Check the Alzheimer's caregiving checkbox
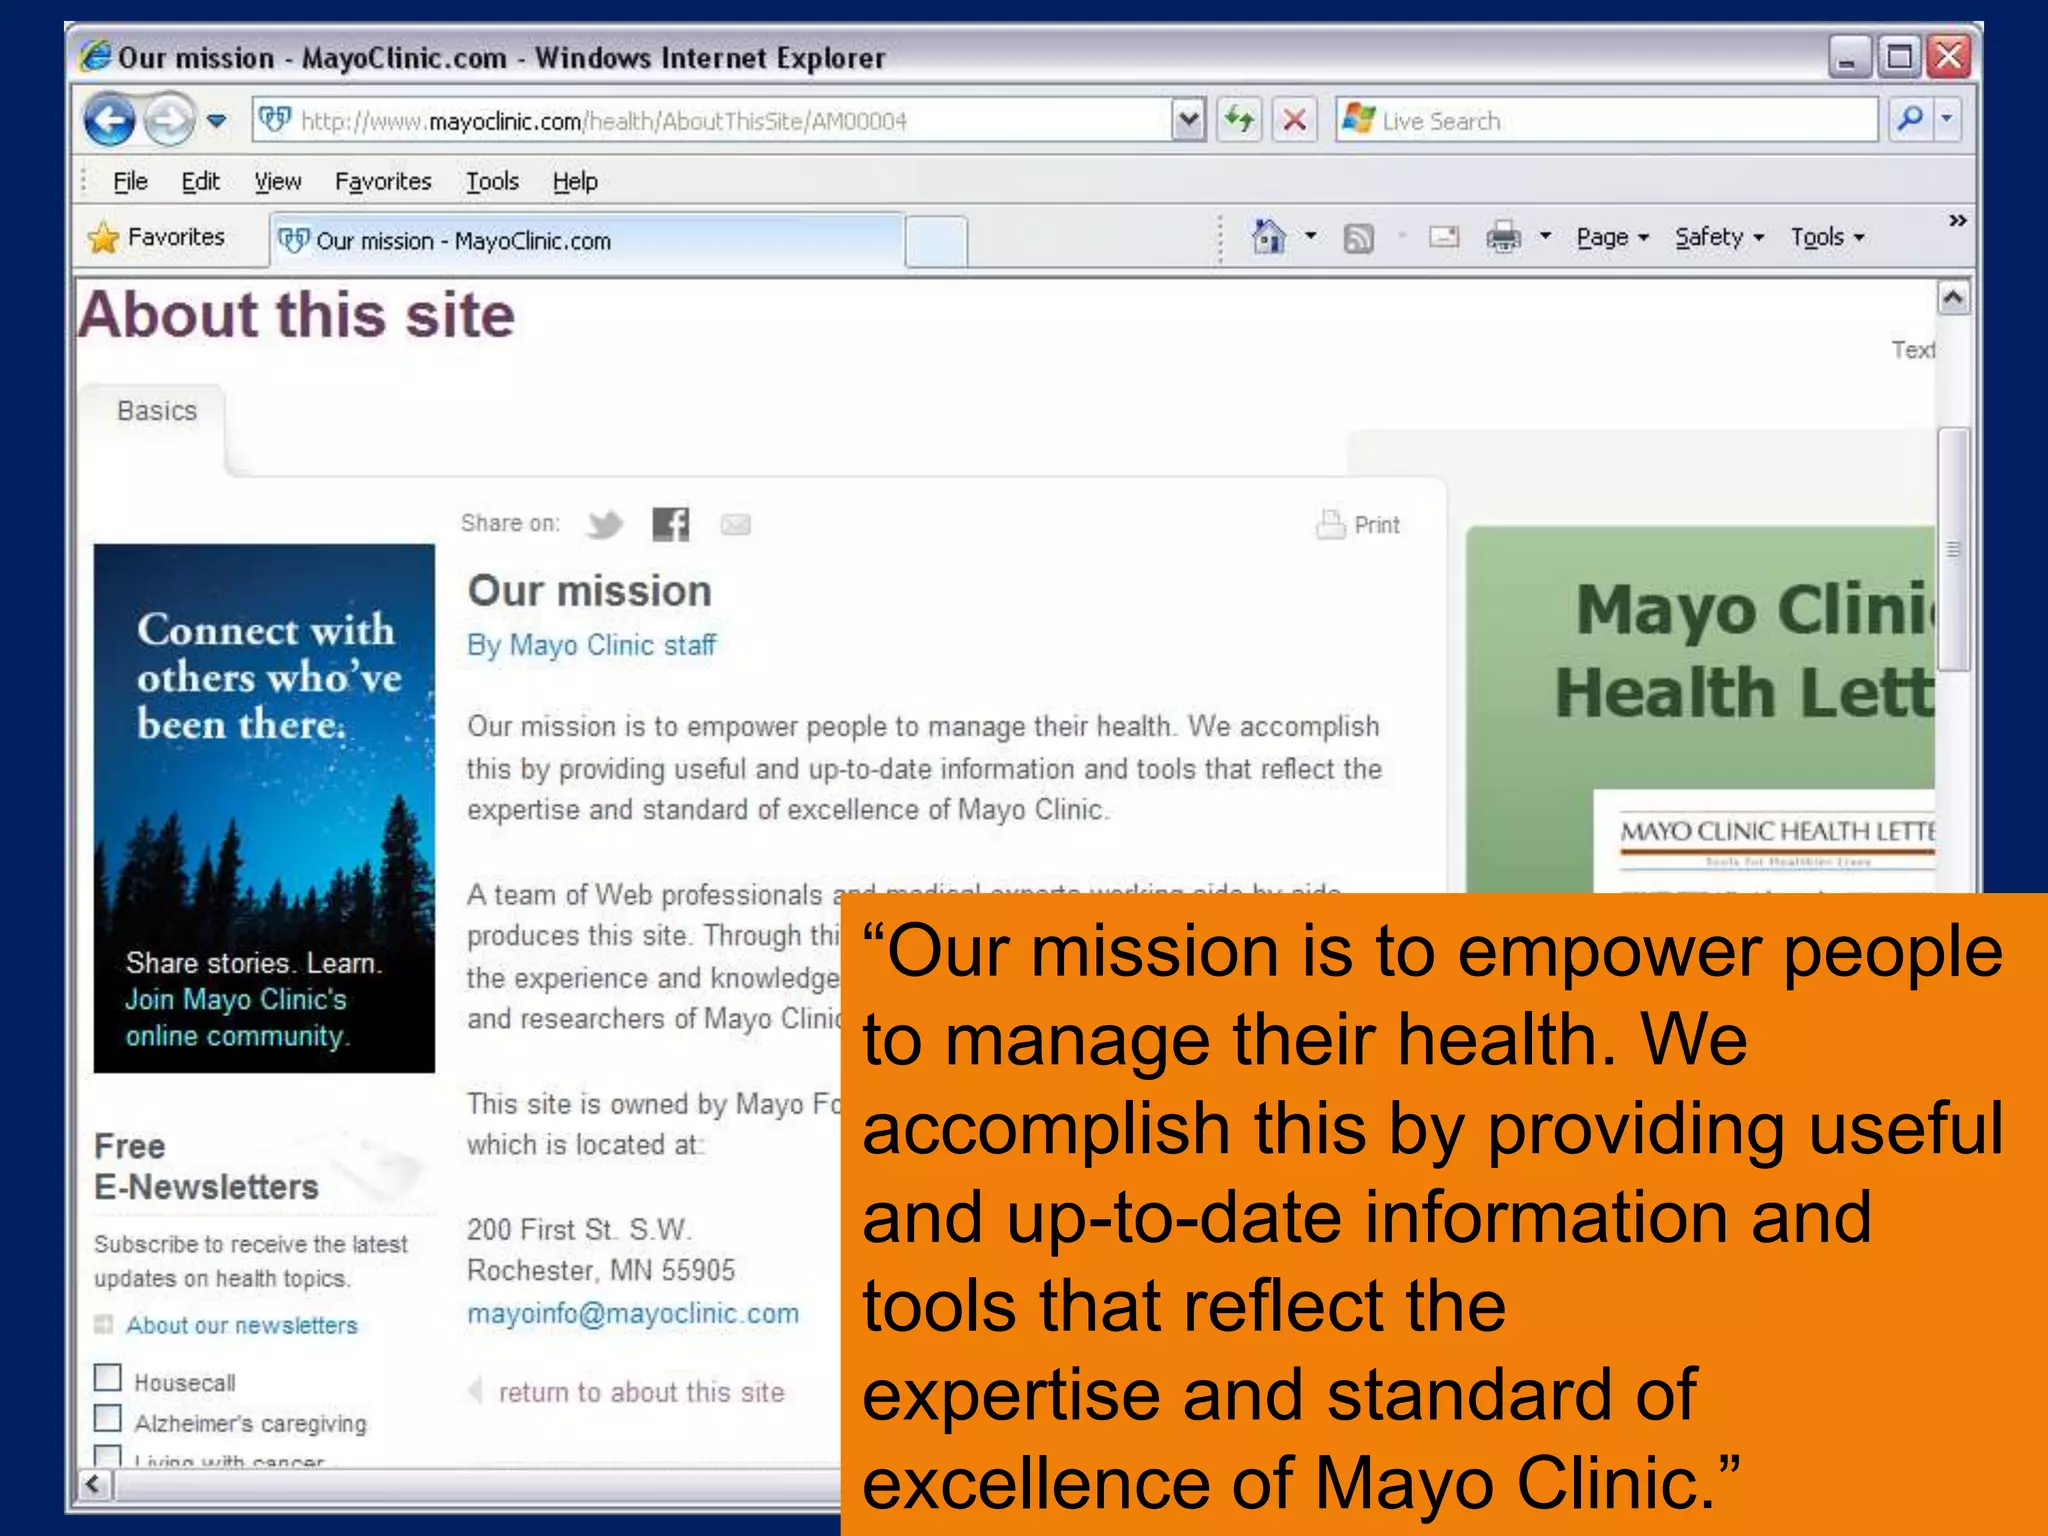The width and height of the screenshot is (2048, 1536). (108, 1418)
